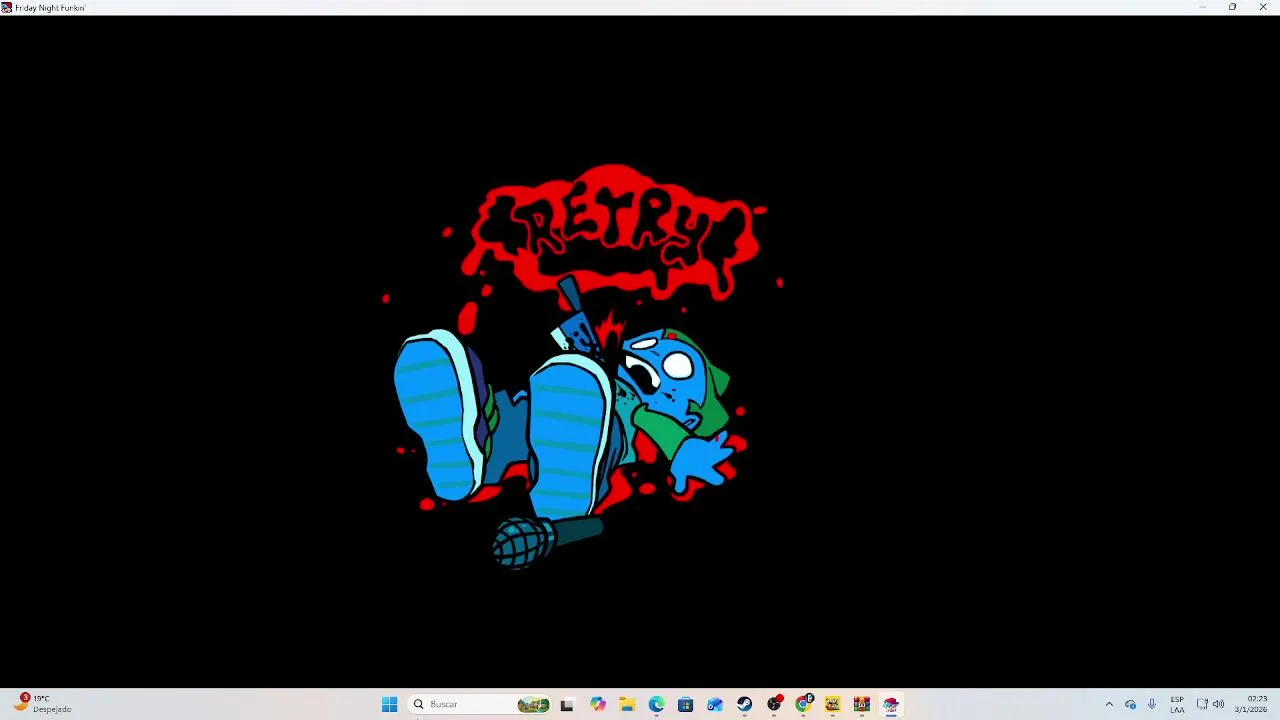Minimize the Friday Night Funkin' window
The width and height of the screenshot is (1280, 720).
click(x=1202, y=7)
